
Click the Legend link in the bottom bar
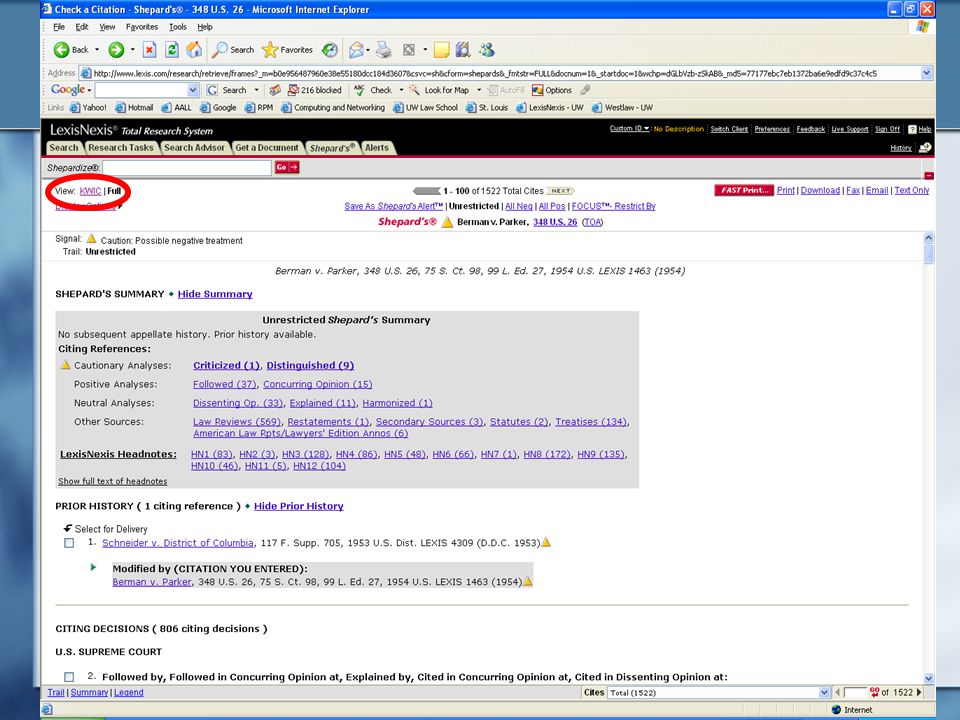129,692
